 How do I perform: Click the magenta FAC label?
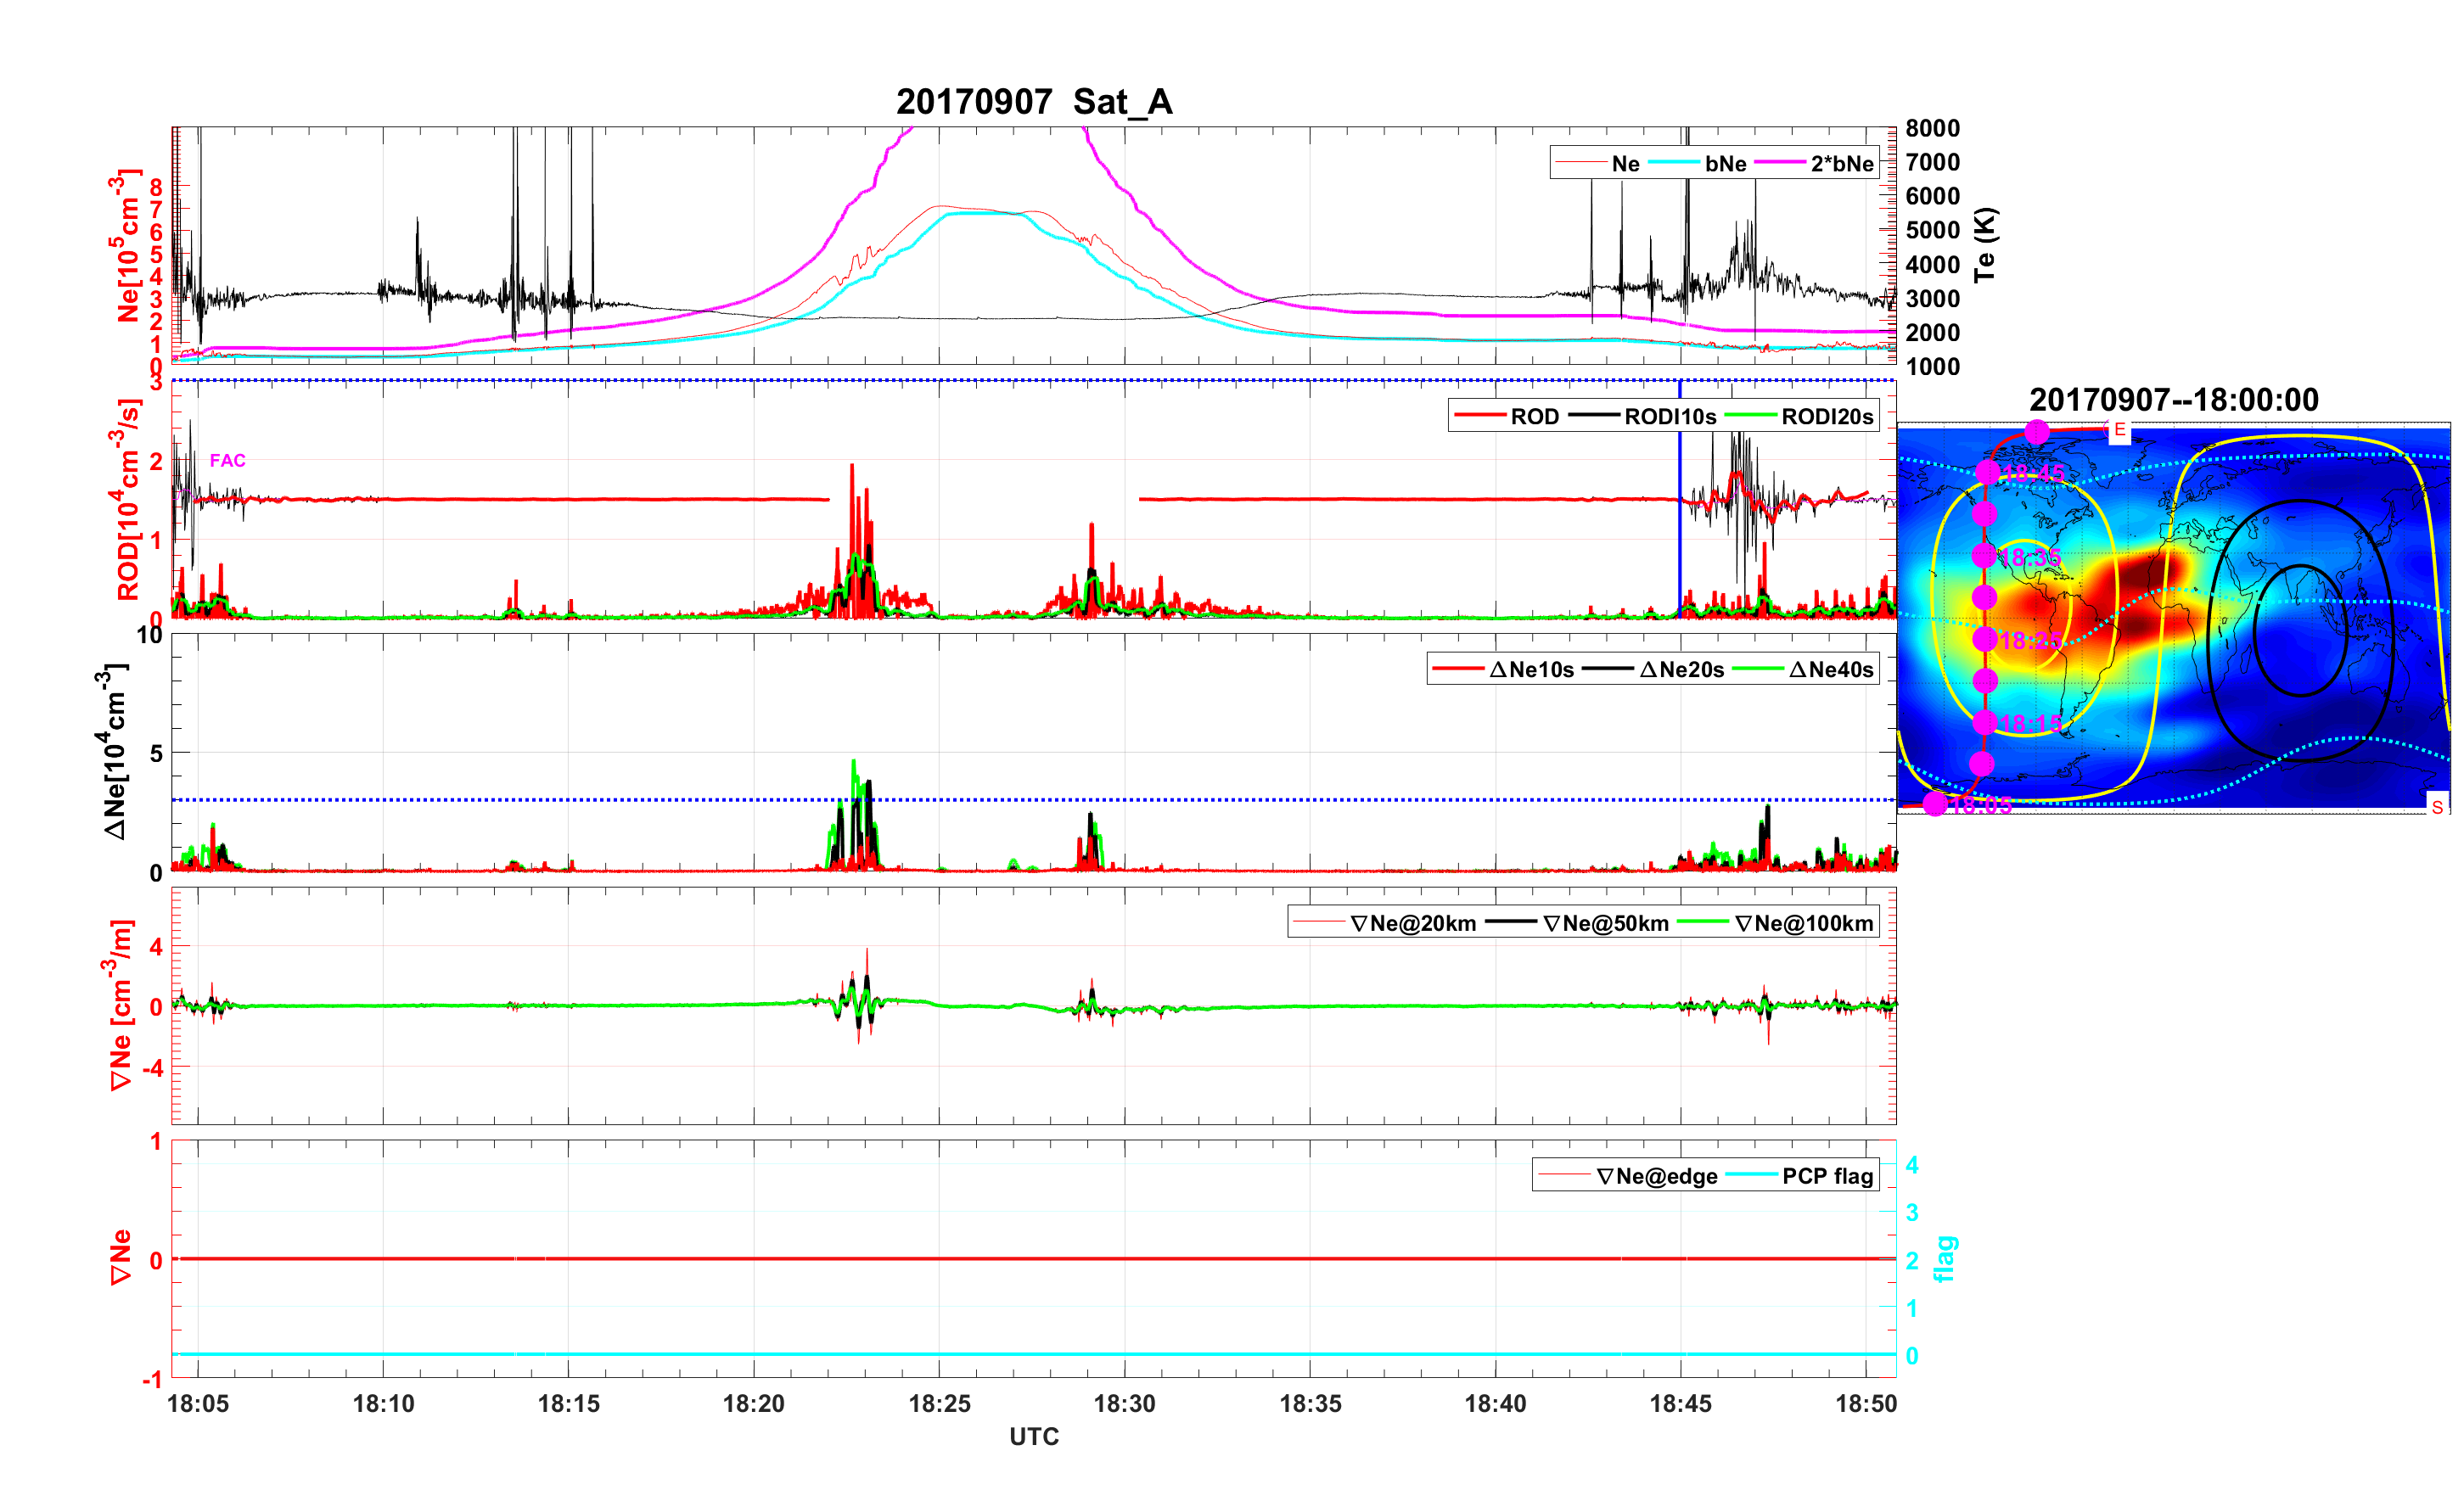(x=227, y=460)
